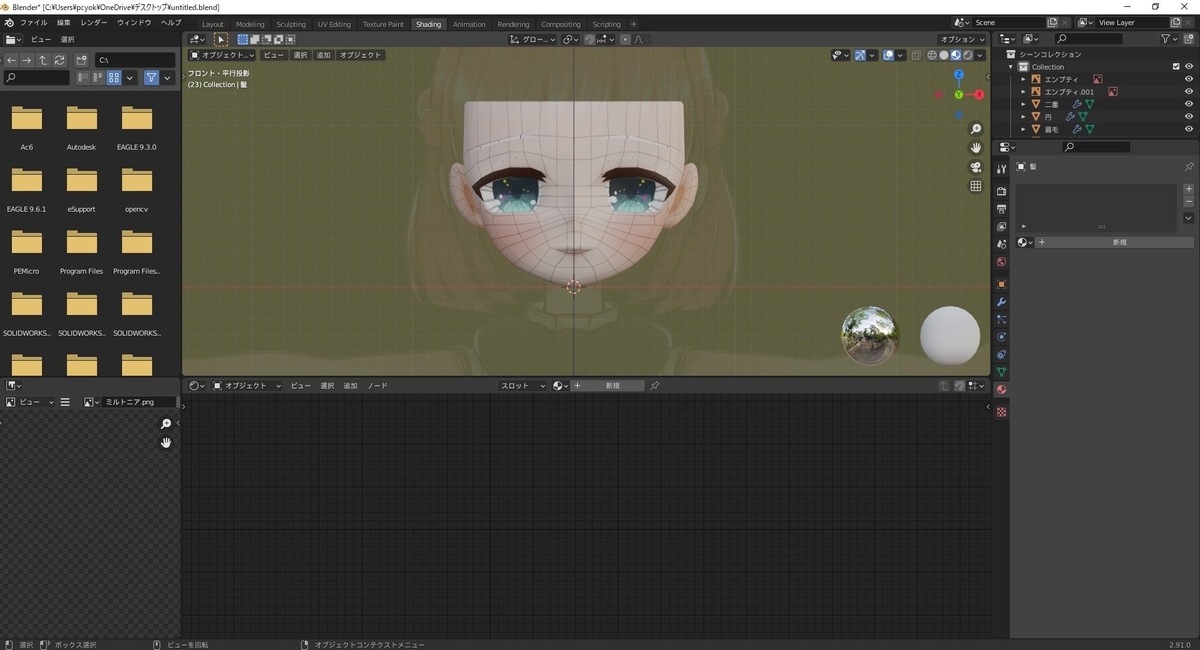Open the Object properties tab
The image size is (1200, 650).
1001,284
